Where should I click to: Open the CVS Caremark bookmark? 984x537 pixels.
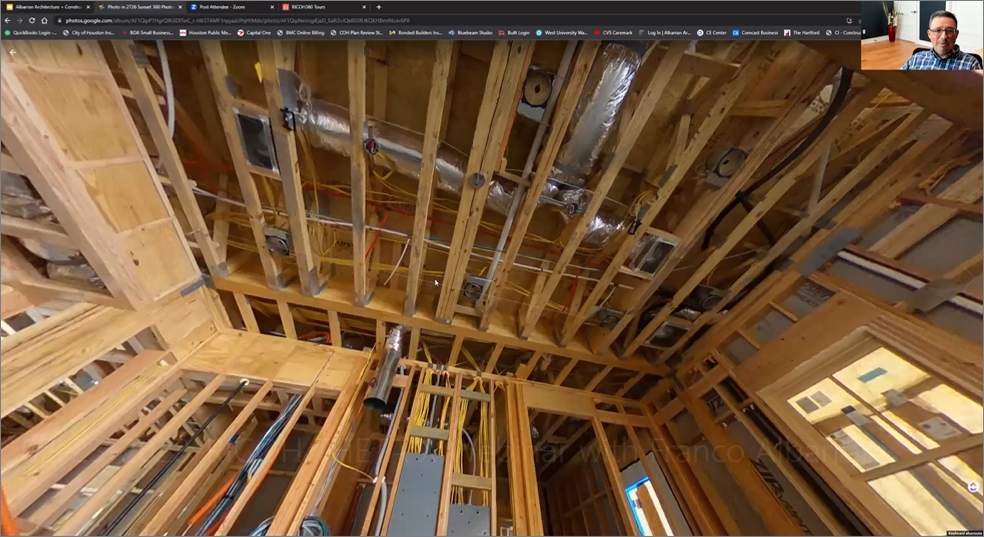pos(615,33)
